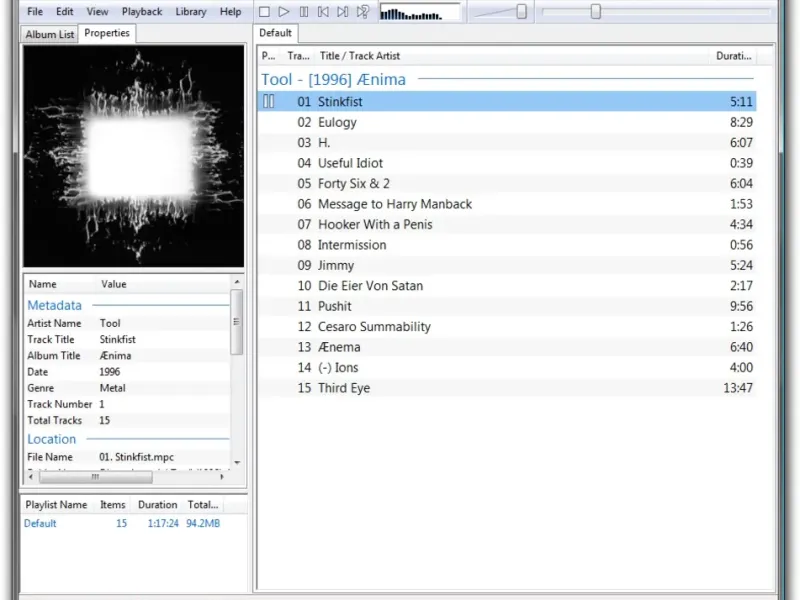Viewport: 800px width, 600px height.
Task: Open the Playback menu
Action: (x=142, y=11)
